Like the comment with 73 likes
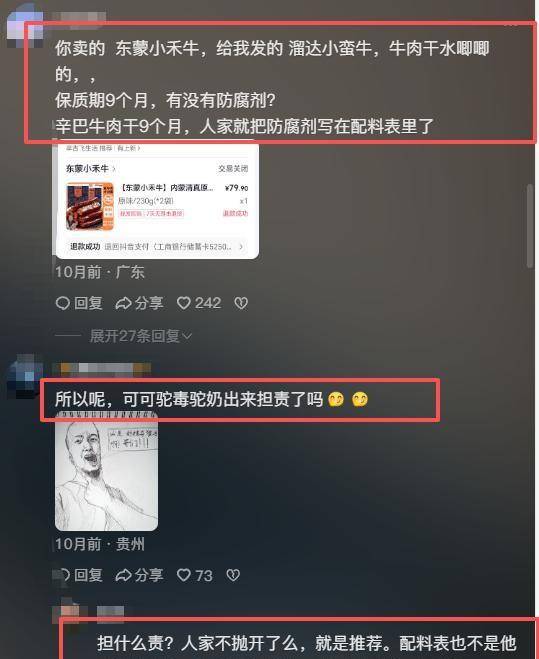The height and width of the screenshot is (659, 539). coord(195,575)
